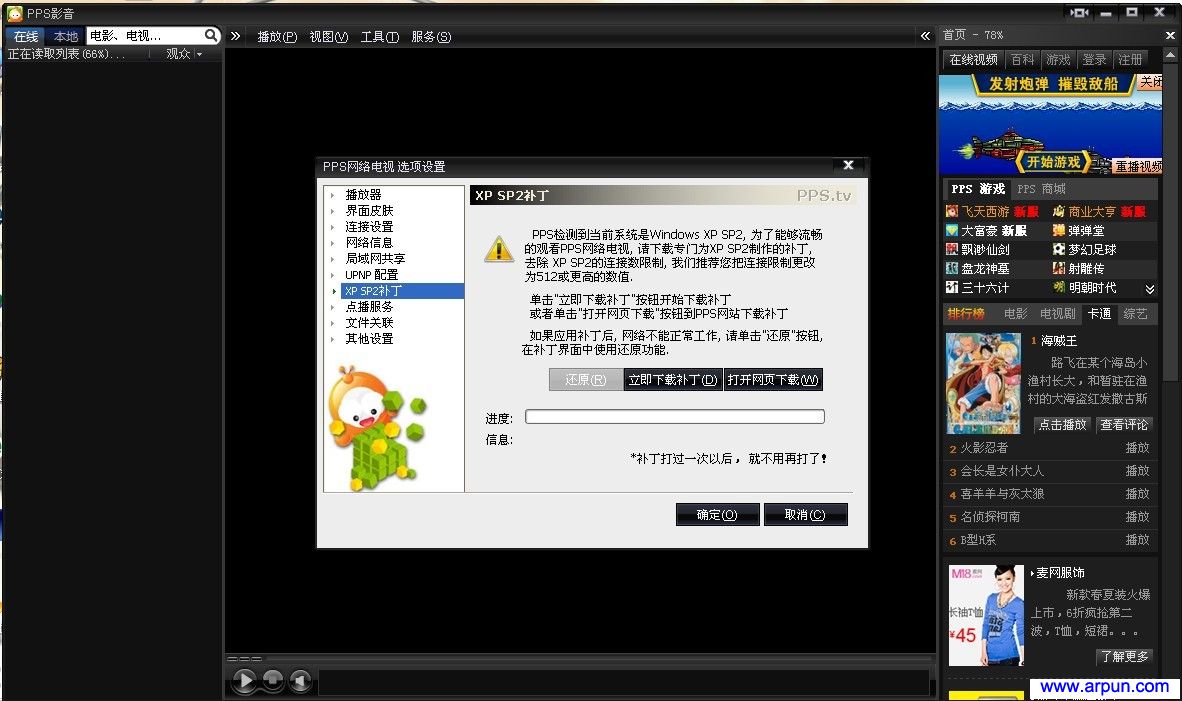This screenshot has height=701, width=1182.
Task: Select the 盘龙神墓 game icon
Action: (951, 268)
